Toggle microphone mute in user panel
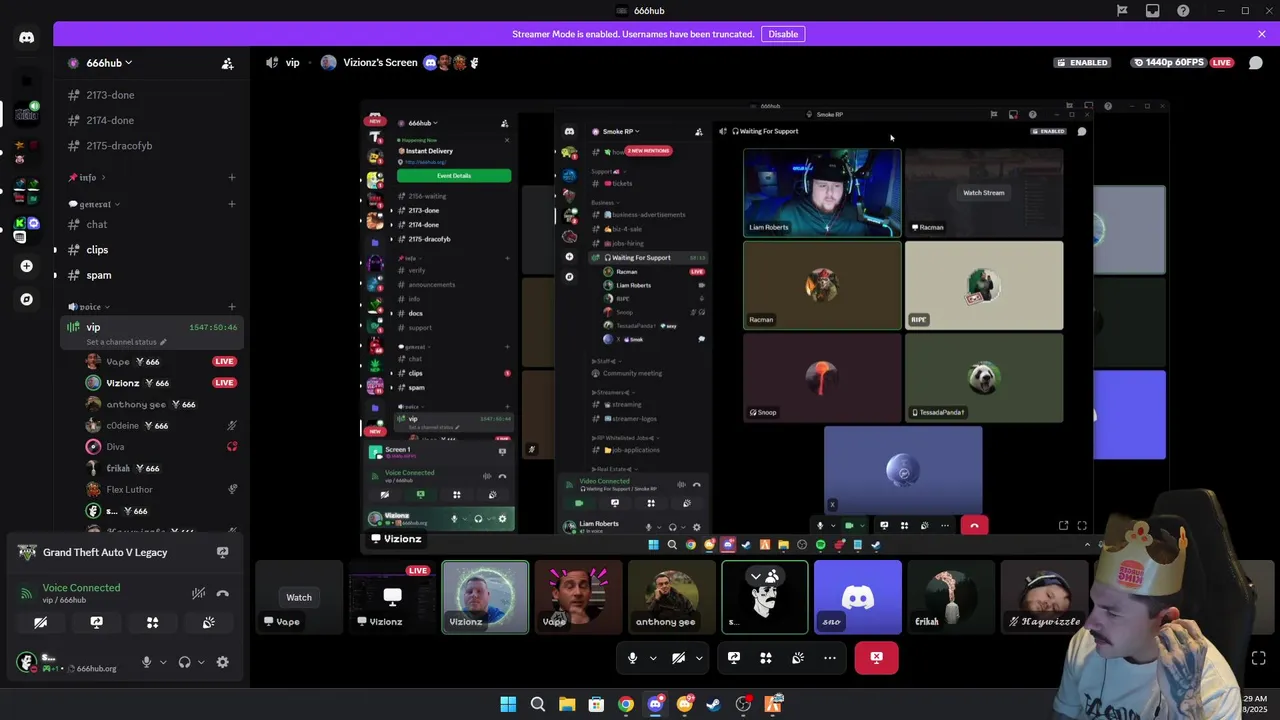Image resolution: width=1280 pixels, height=720 pixels. pos(147,662)
